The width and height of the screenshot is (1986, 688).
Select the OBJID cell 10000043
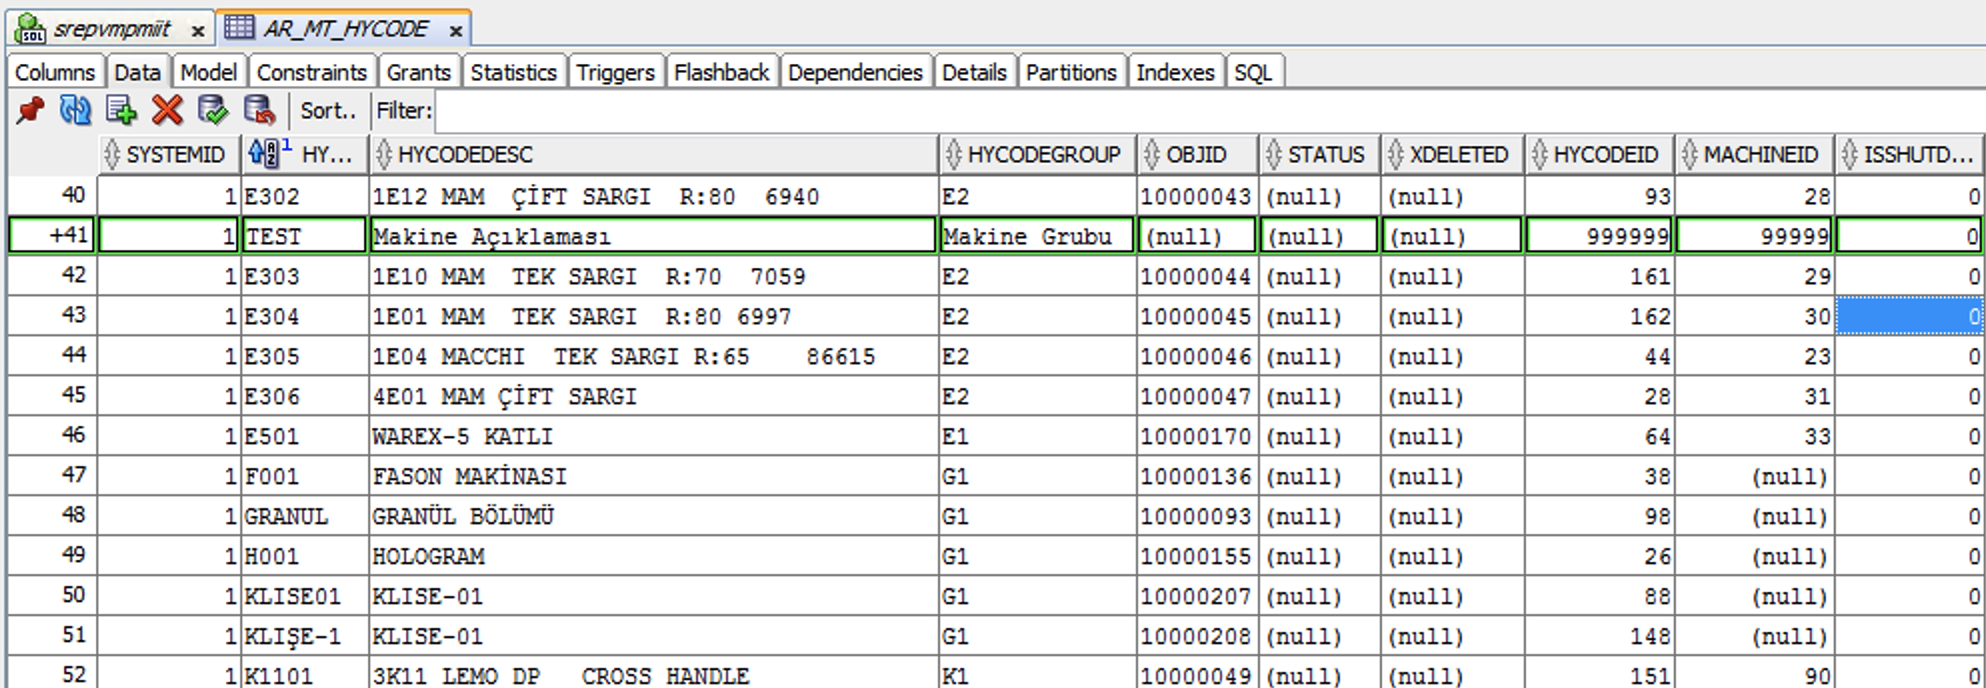coord(1197,196)
